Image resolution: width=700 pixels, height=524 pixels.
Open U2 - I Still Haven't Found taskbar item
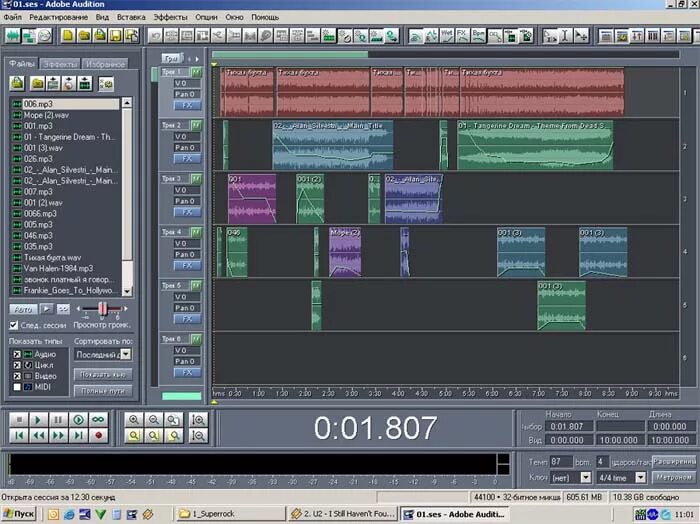click(342, 514)
